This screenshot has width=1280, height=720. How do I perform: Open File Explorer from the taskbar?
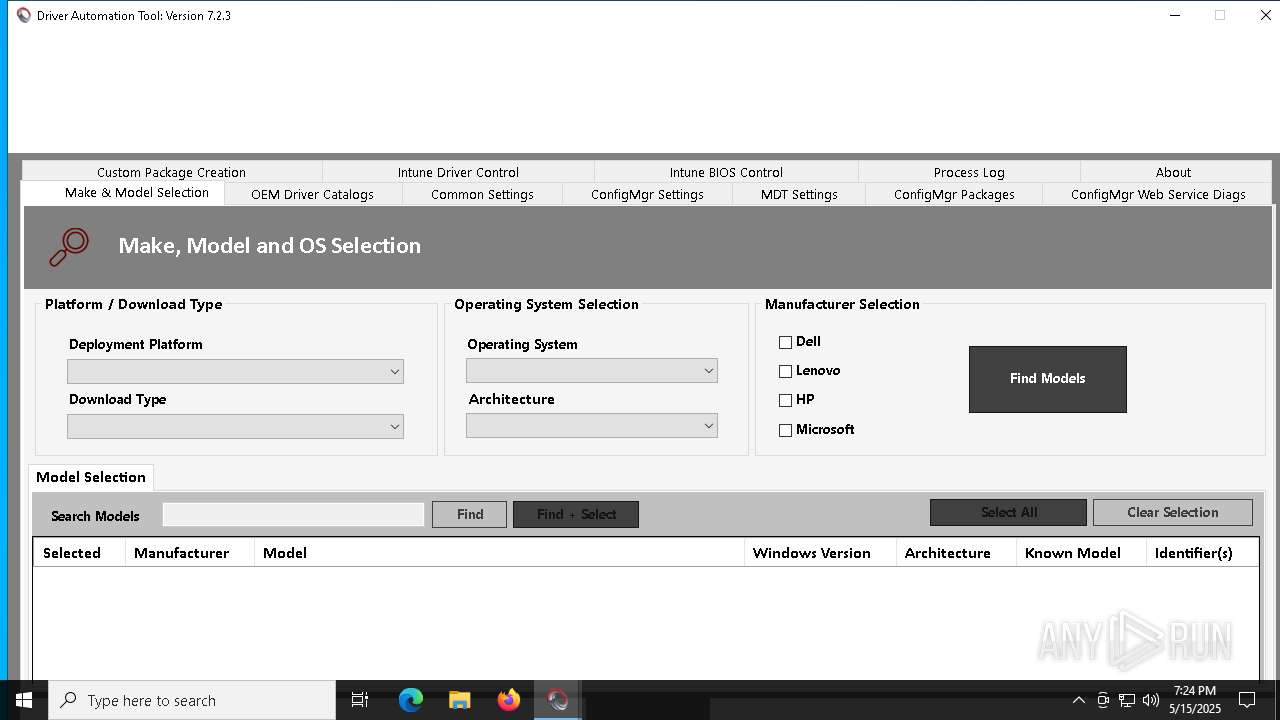pyautogui.click(x=459, y=700)
